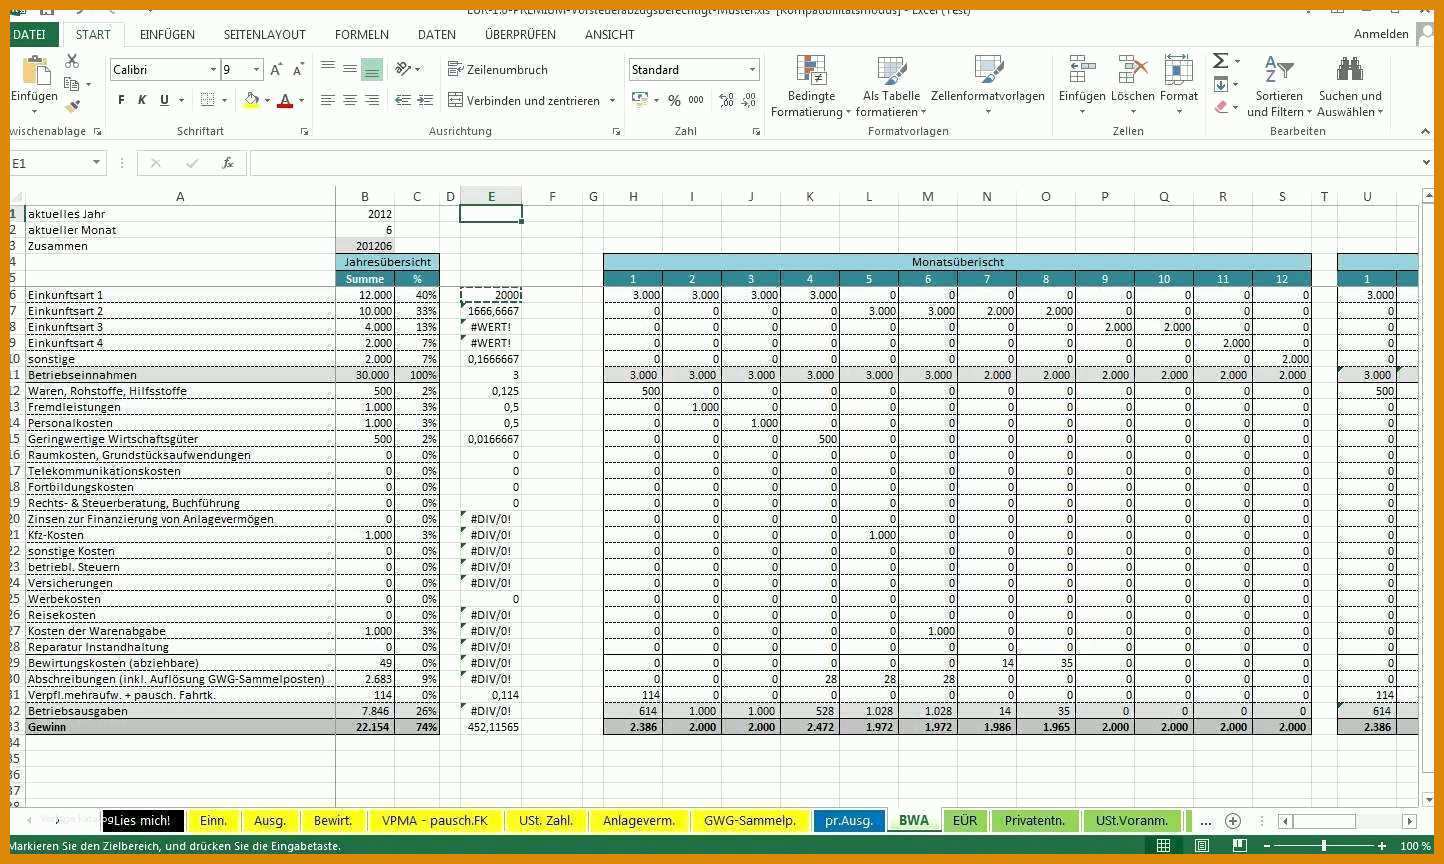The image size is (1444, 864).
Task: Increase font size with the large A icon
Action: pyautogui.click(x=276, y=70)
